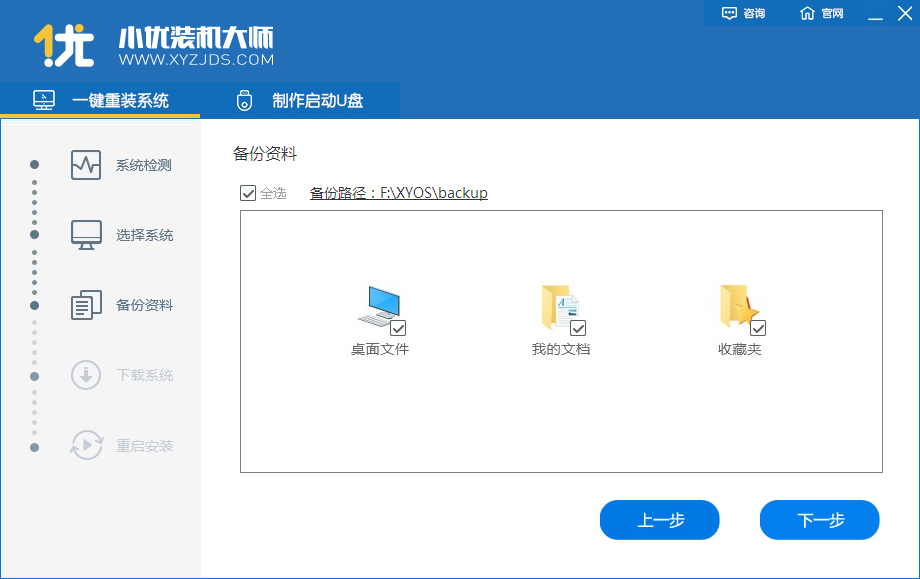
Task: Click the 下一步 button
Action: tap(819, 520)
